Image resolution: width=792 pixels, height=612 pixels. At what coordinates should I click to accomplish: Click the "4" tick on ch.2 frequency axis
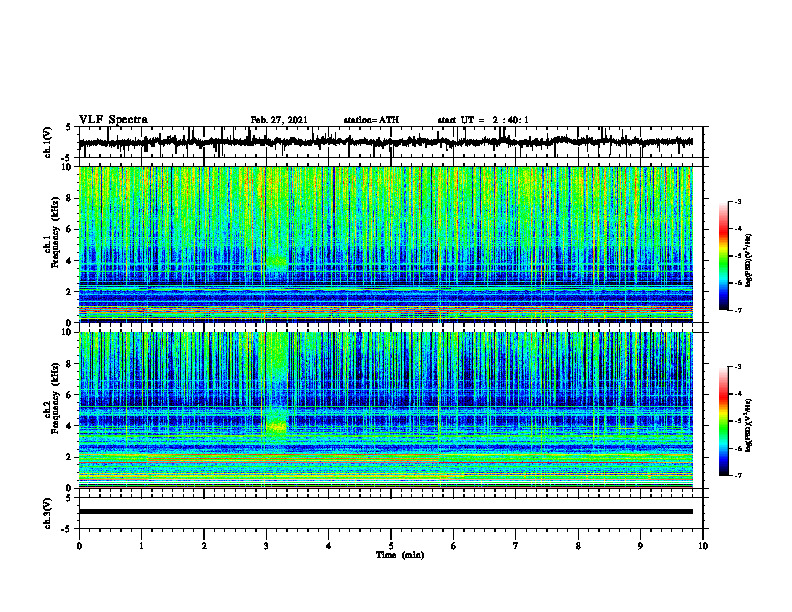click(70, 426)
